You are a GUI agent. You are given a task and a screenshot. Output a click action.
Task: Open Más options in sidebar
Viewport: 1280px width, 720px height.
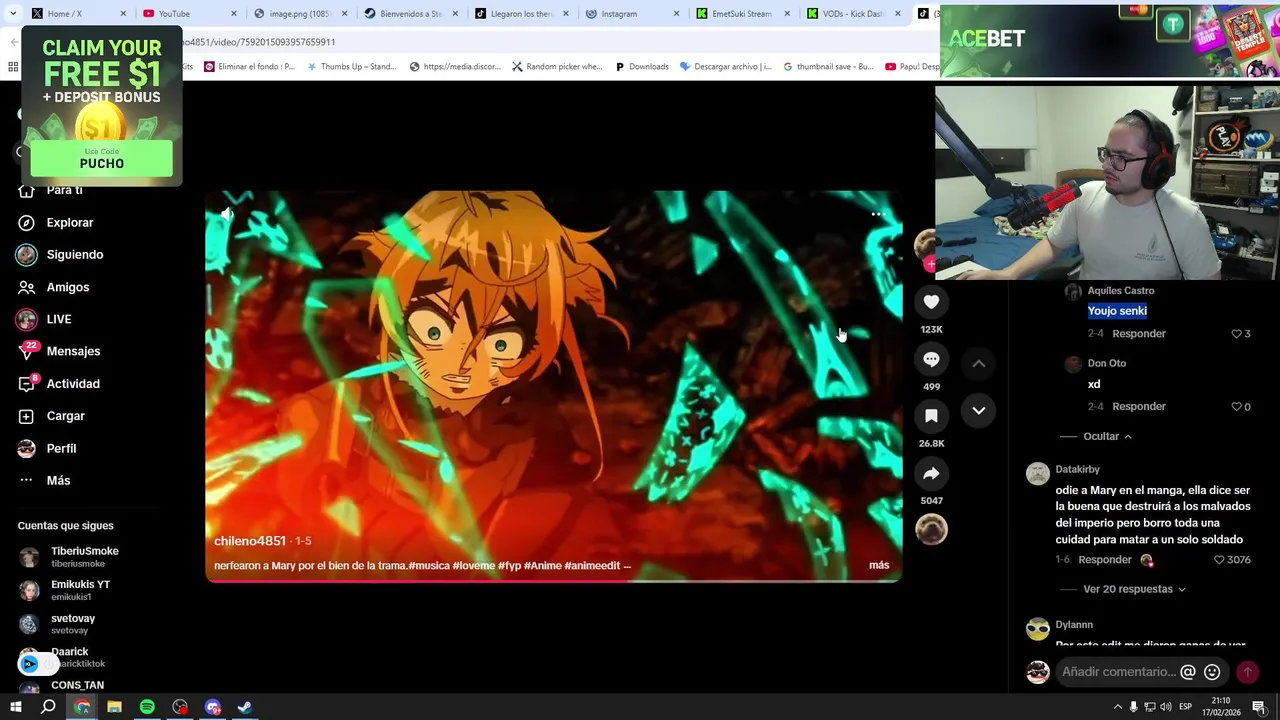pyautogui.click(x=58, y=481)
